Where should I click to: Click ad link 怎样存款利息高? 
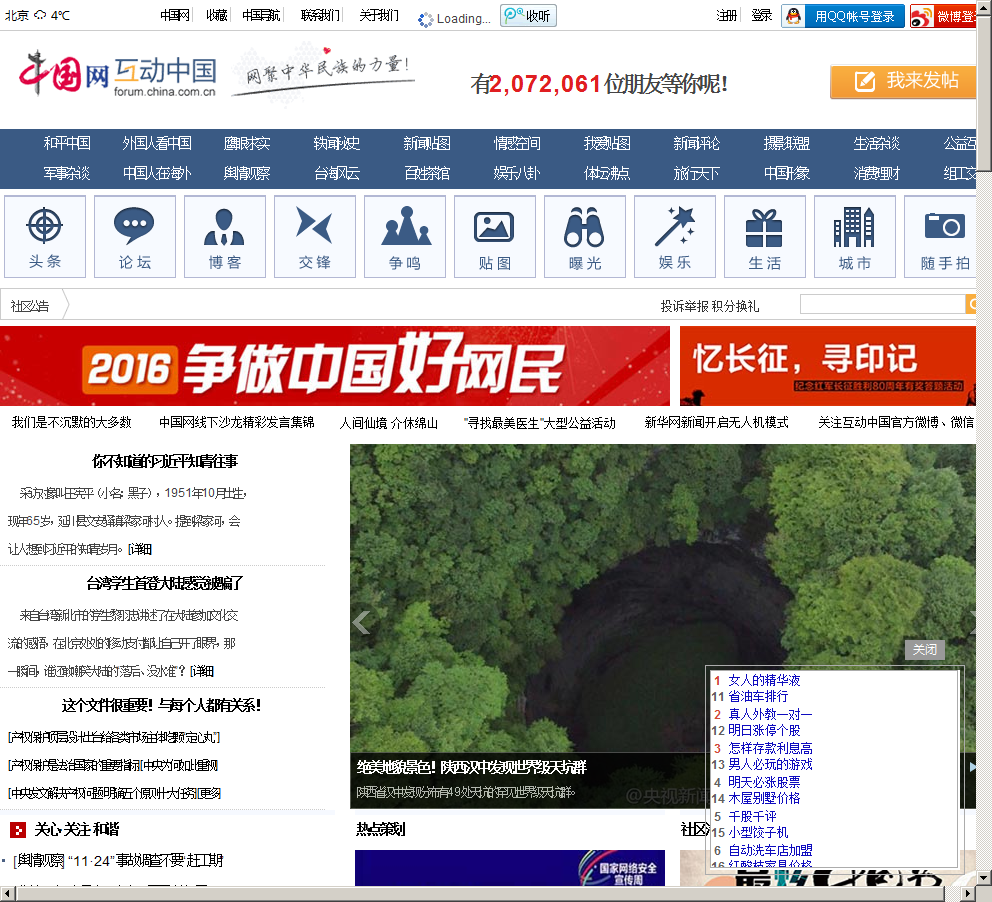click(770, 748)
